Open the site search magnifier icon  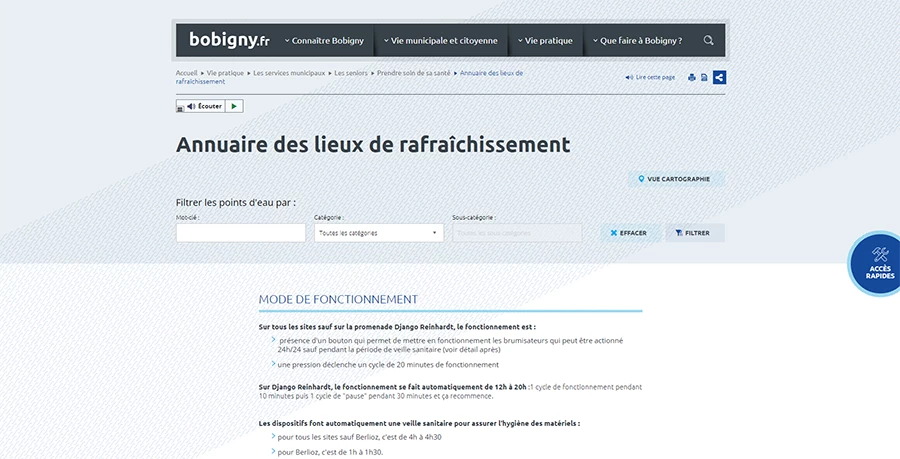(x=708, y=40)
